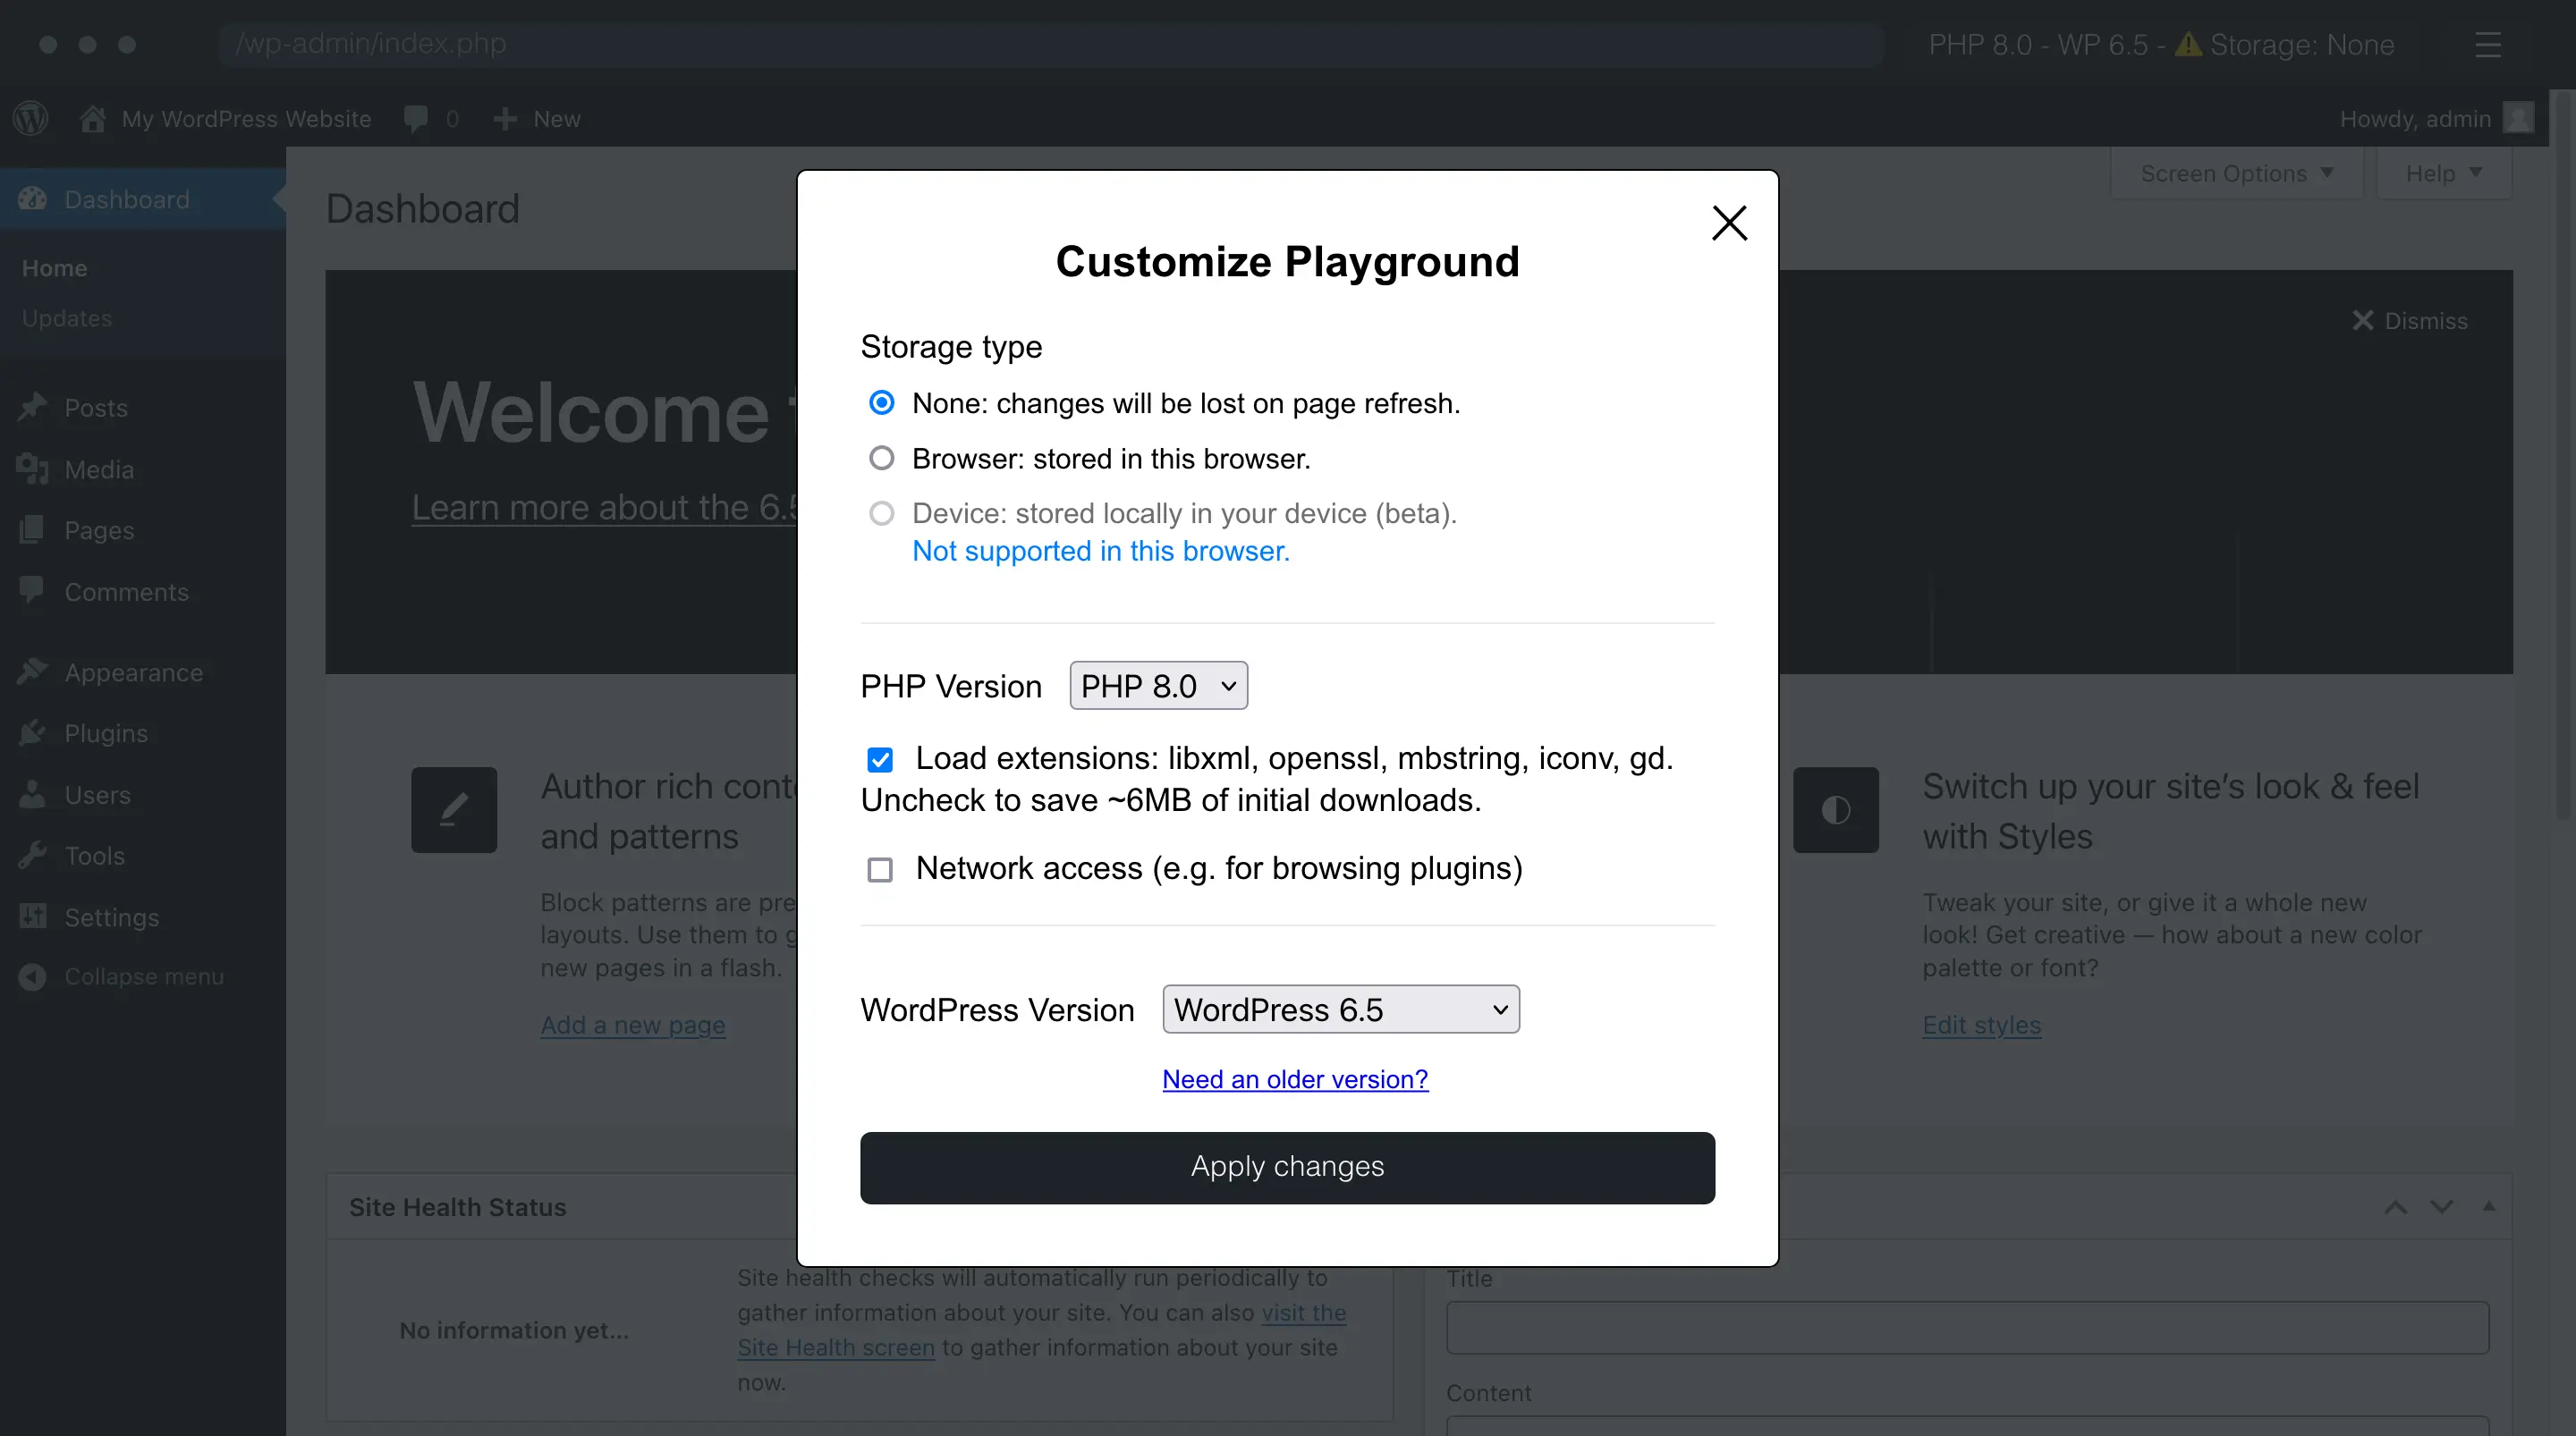Open Tools menu item in sidebar
This screenshot has height=1436, width=2576.
click(x=94, y=856)
